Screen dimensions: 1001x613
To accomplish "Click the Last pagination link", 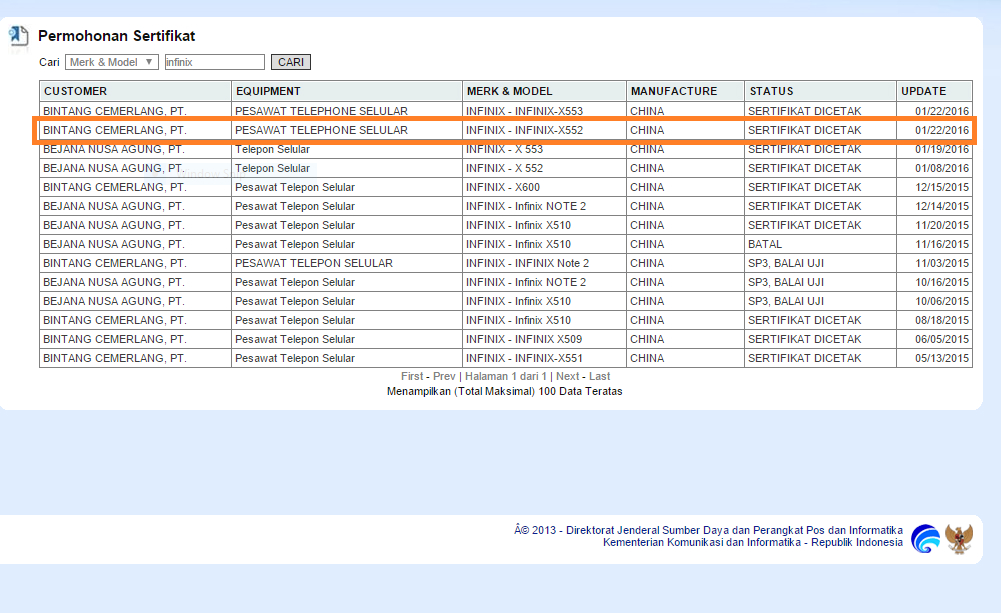I will [x=599, y=376].
